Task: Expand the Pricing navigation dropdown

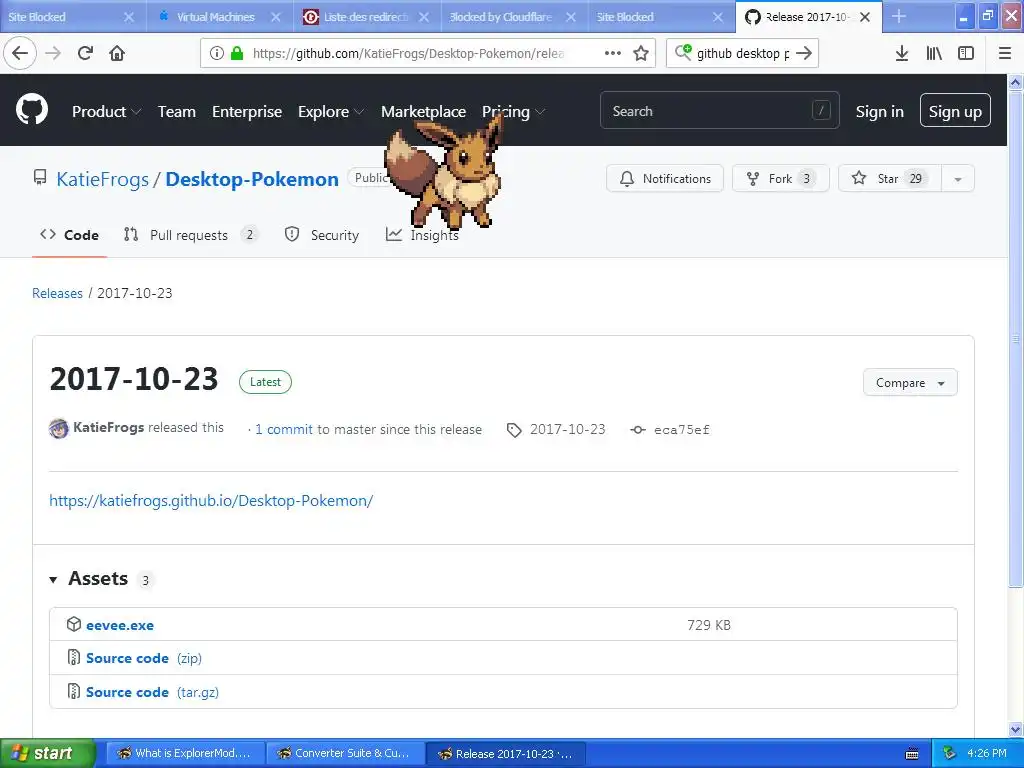Action: click(x=513, y=112)
